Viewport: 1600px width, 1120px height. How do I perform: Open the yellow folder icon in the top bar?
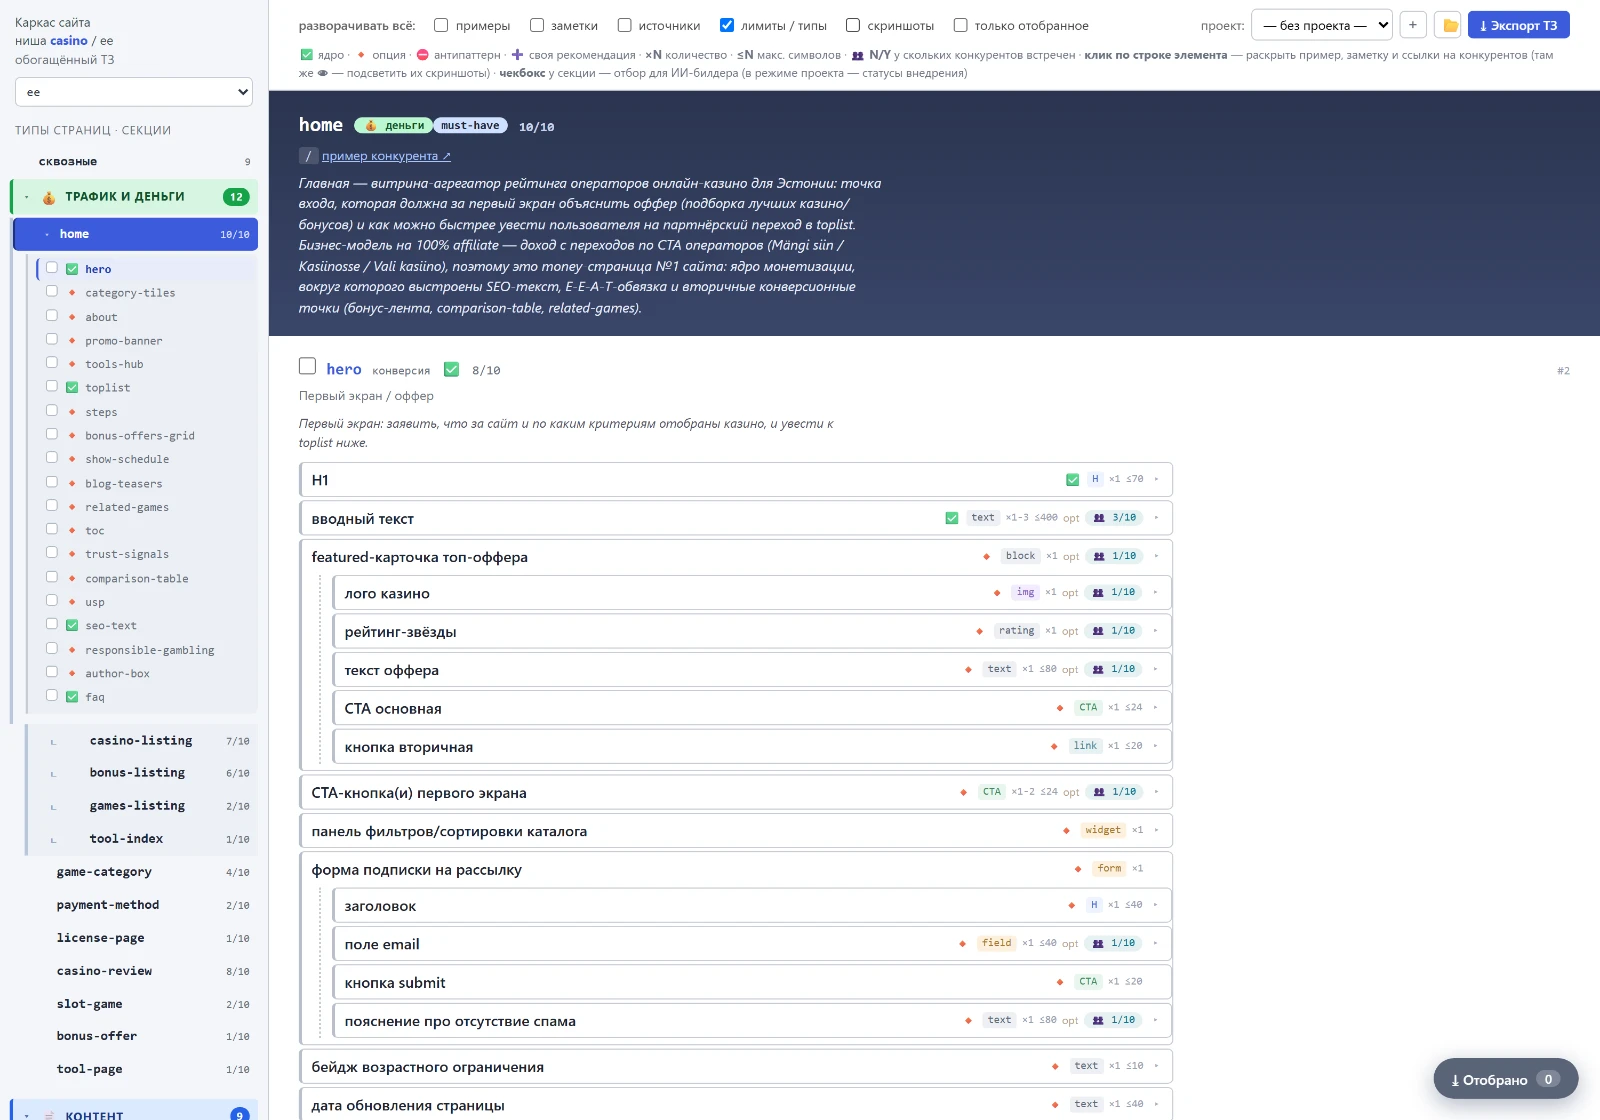[x=1448, y=25]
